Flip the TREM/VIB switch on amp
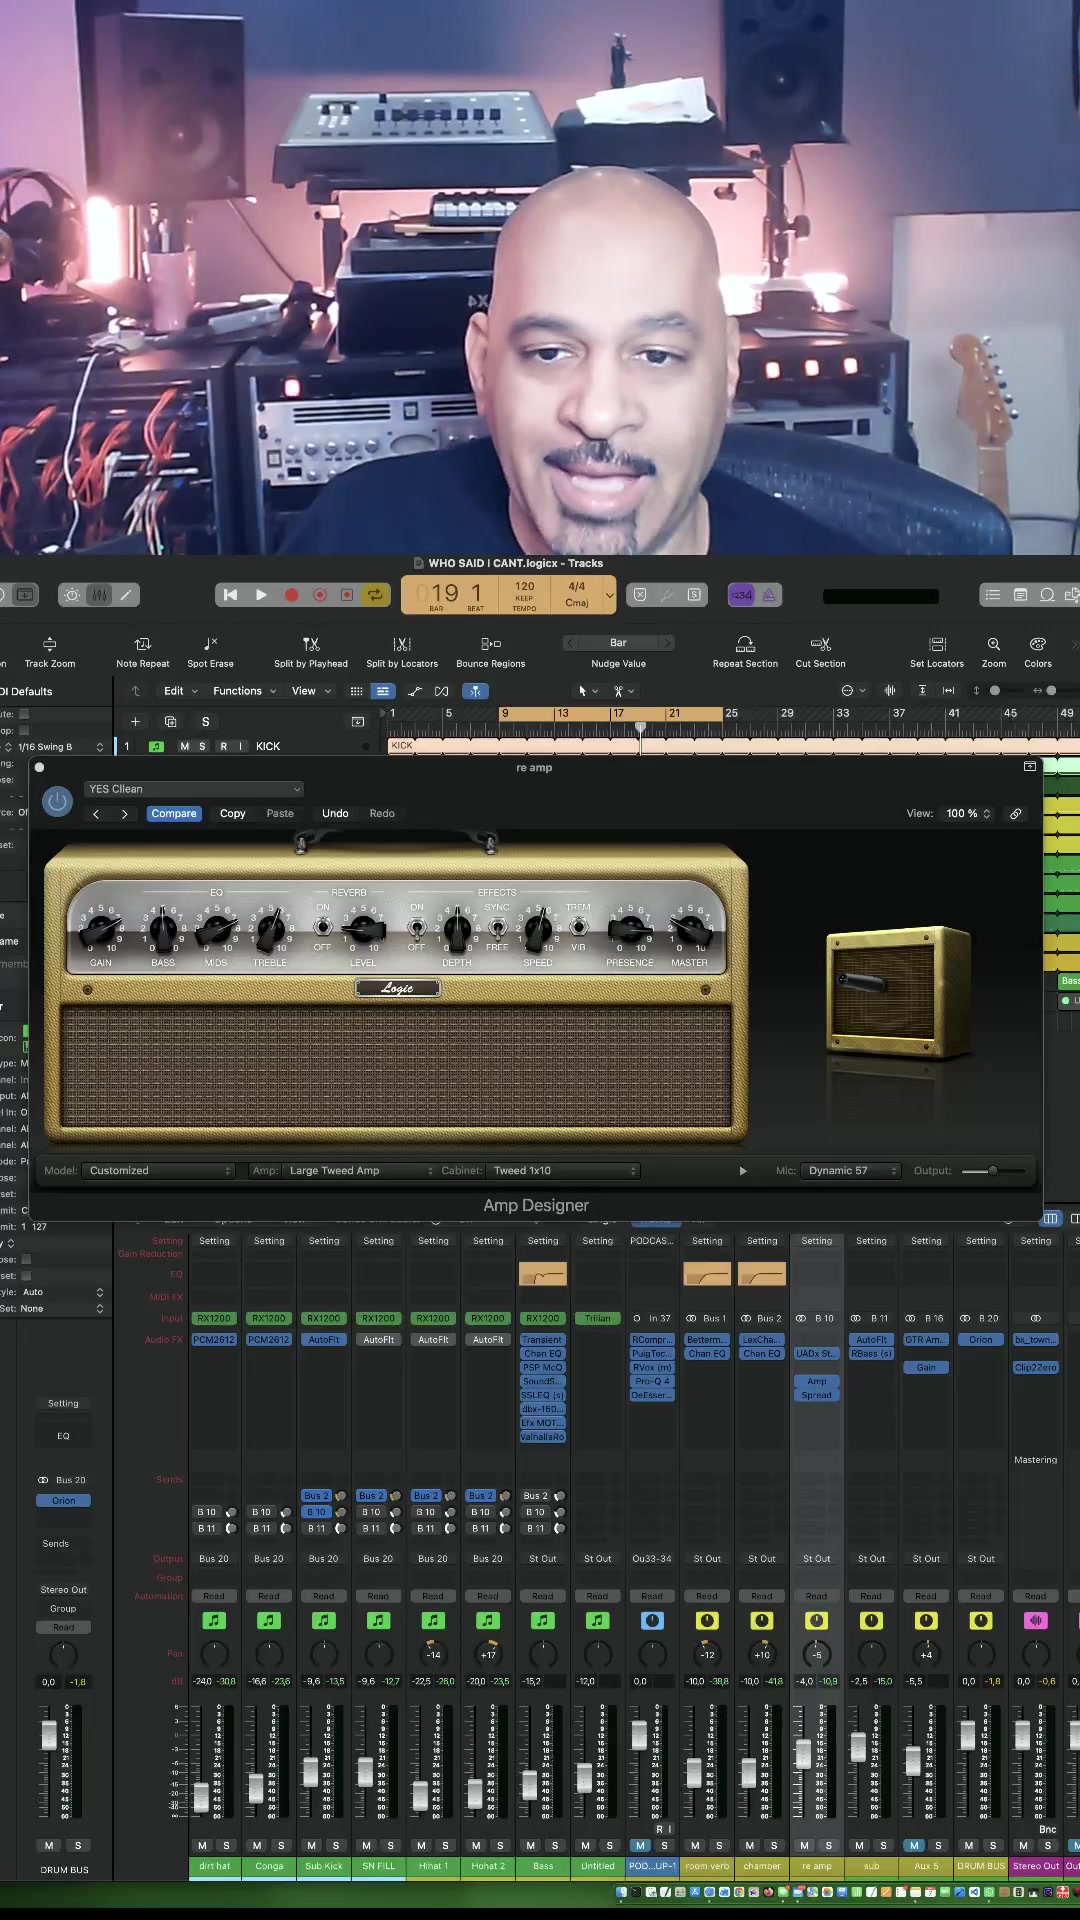This screenshot has width=1080, height=1920. (x=578, y=928)
